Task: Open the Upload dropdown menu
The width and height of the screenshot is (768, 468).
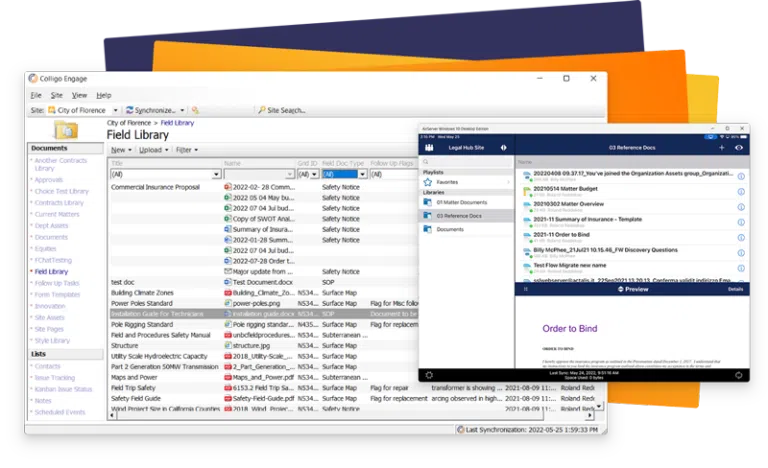Action: (153, 150)
